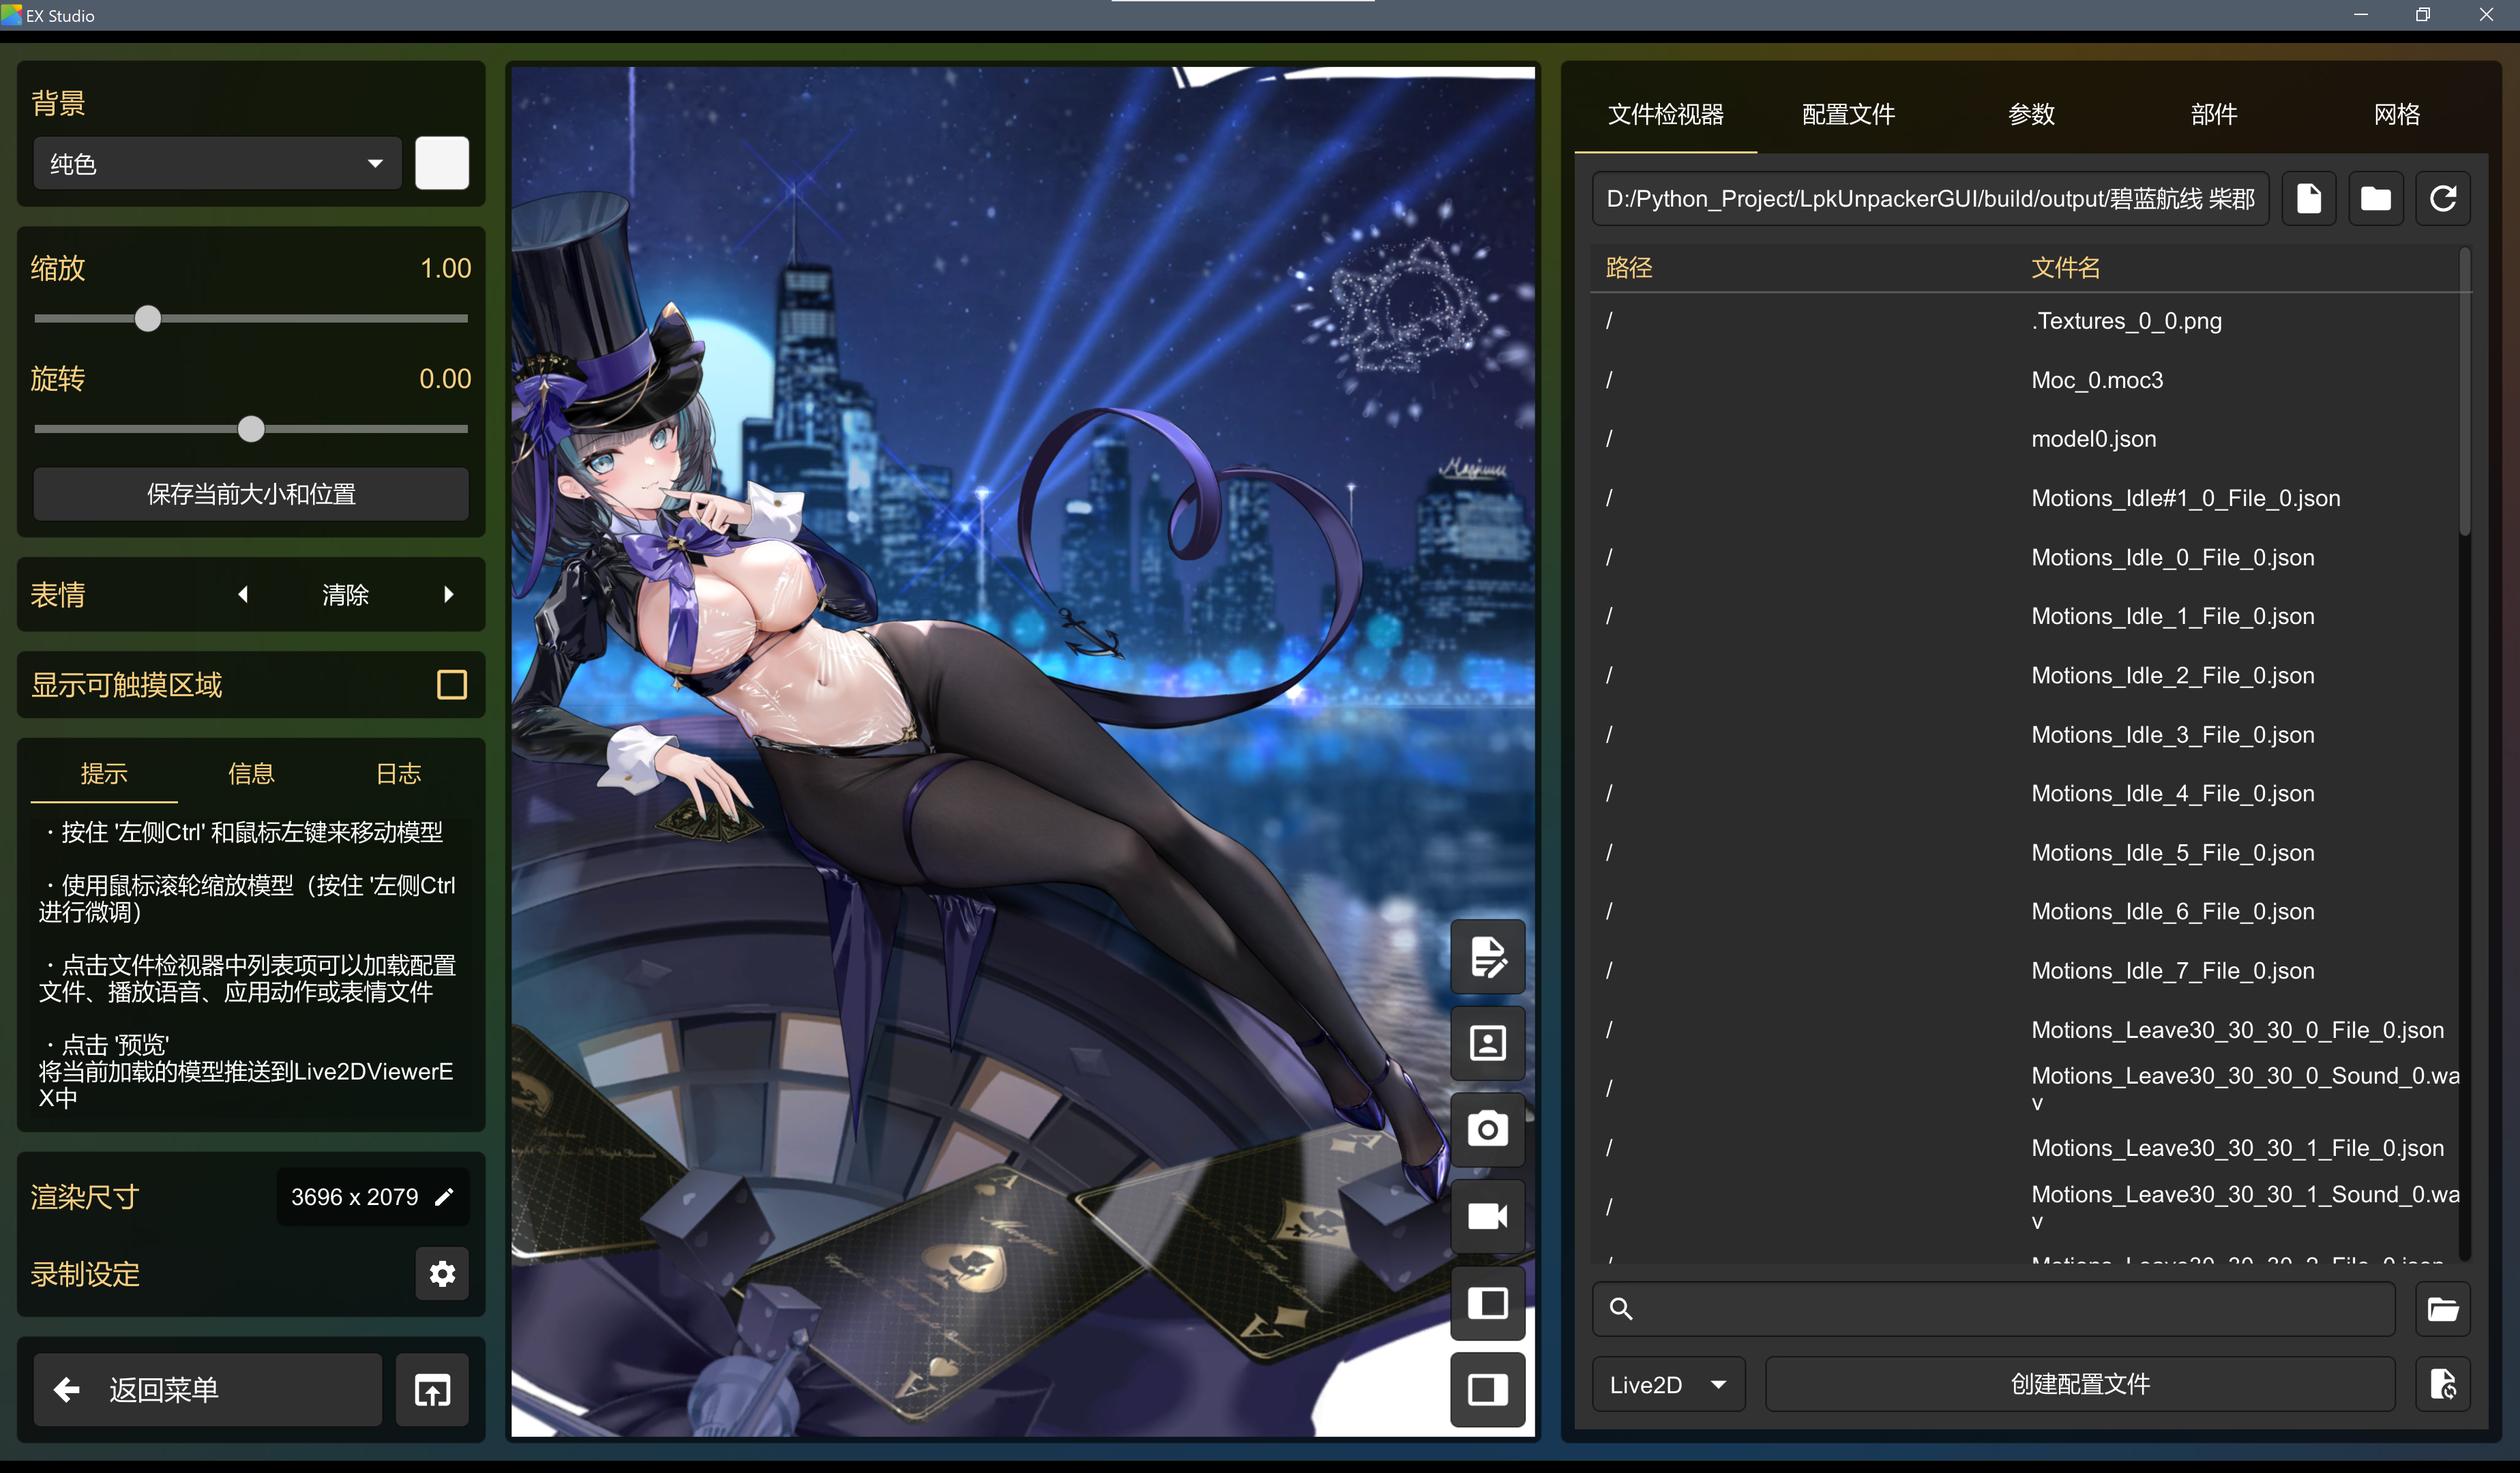Click the portrait frame icon
The height and width of the screenshot is (1473, 2520).
click(x=1487, y=1043)
